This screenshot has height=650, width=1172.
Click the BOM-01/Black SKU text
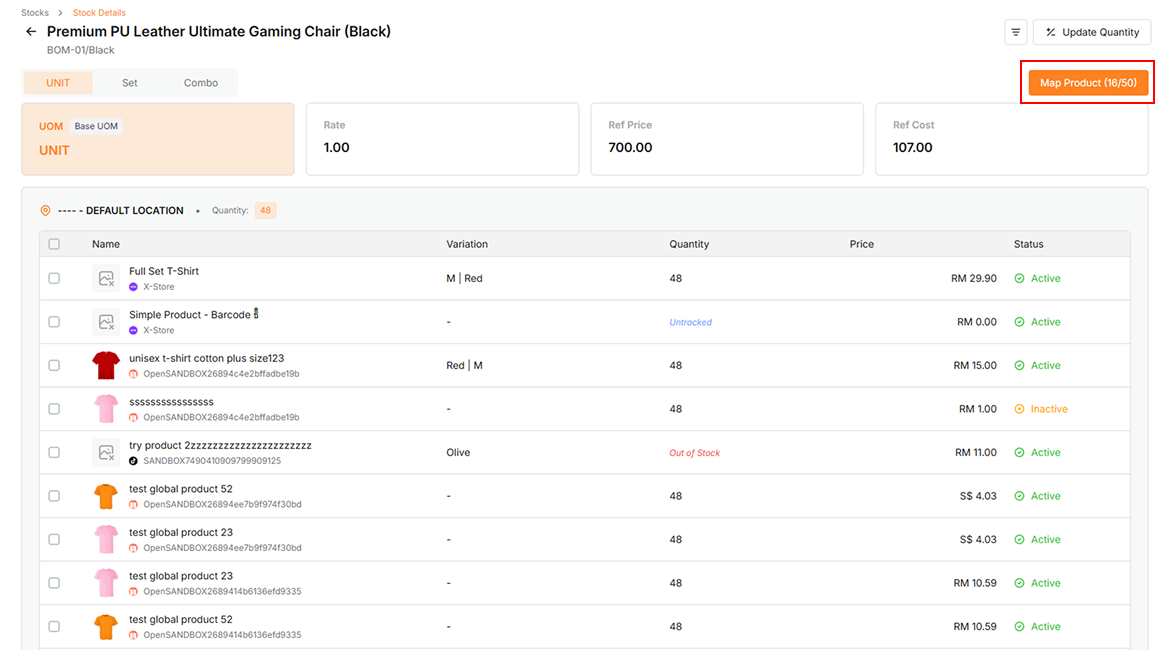tap(81, 50)
